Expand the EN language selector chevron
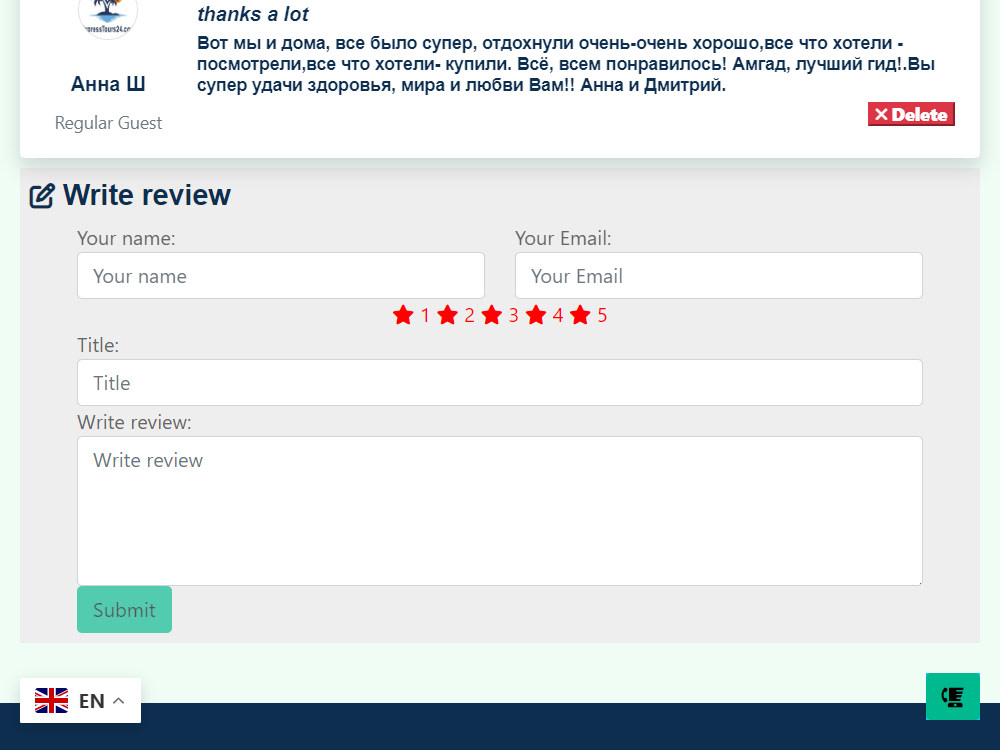 point(119,700)
